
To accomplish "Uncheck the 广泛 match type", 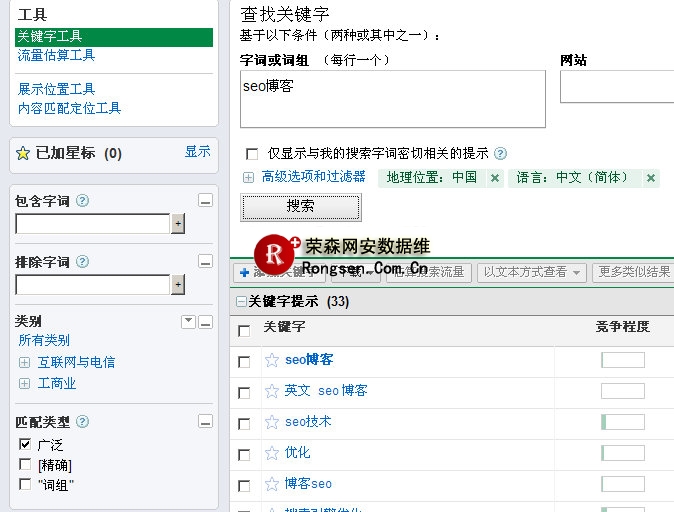I will [x=25, y=444].
